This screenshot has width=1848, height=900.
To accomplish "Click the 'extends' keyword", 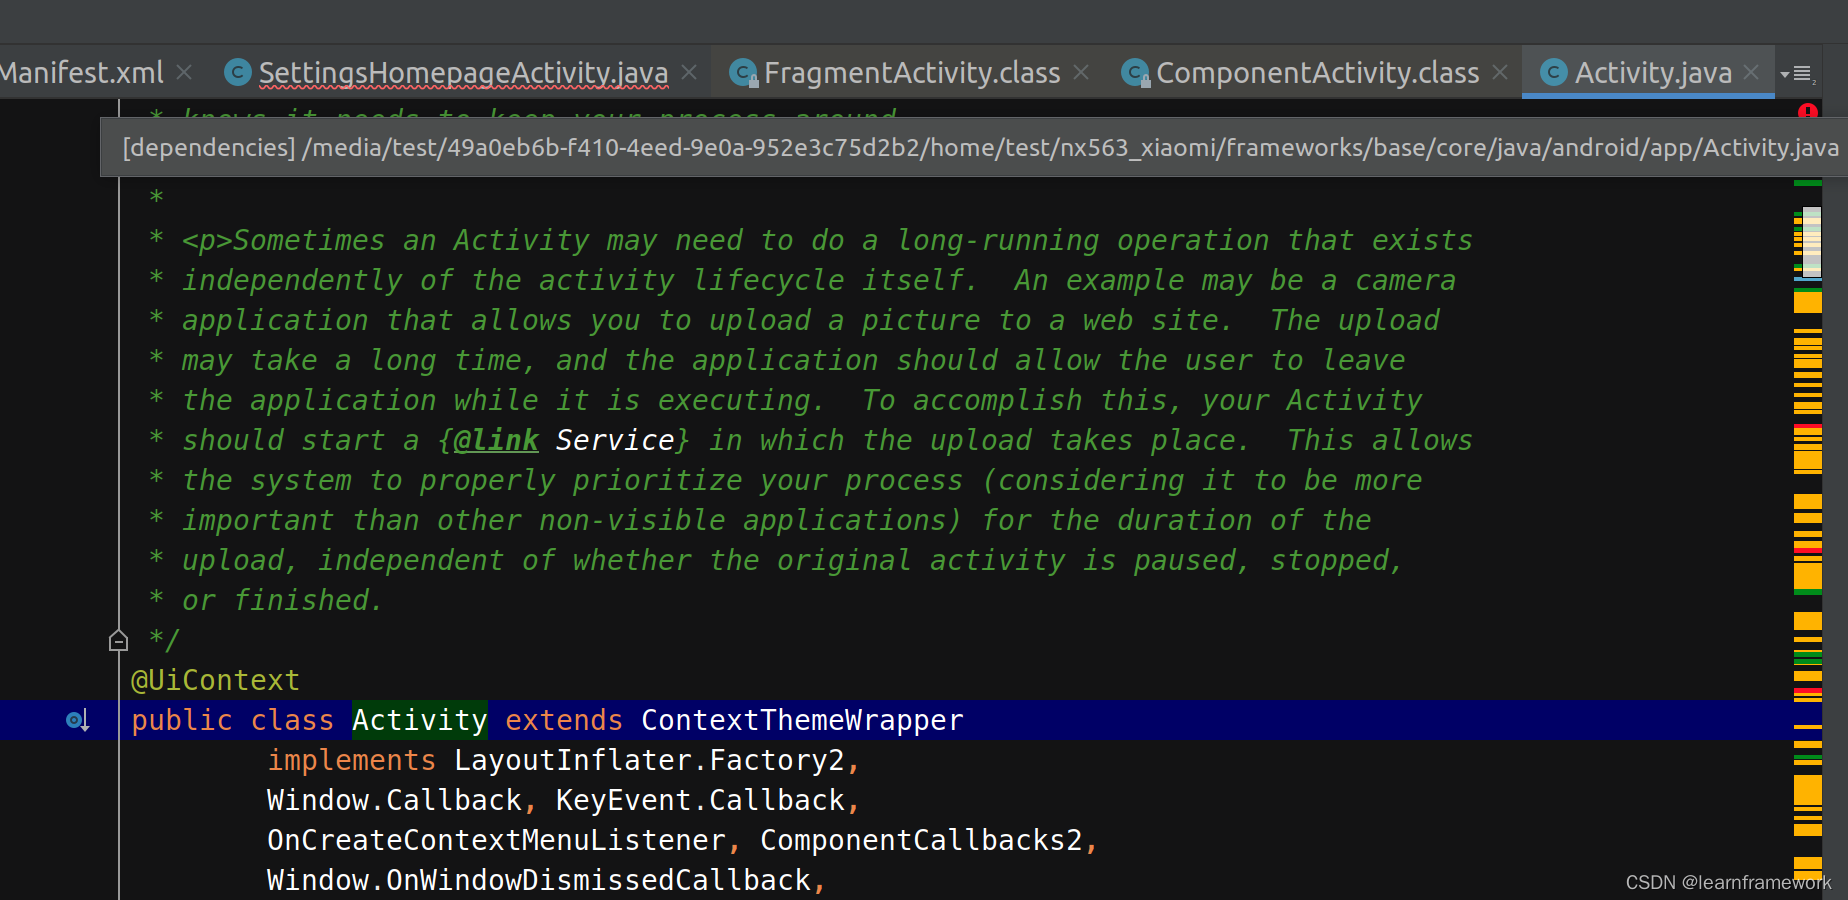I will coord(564,720).
